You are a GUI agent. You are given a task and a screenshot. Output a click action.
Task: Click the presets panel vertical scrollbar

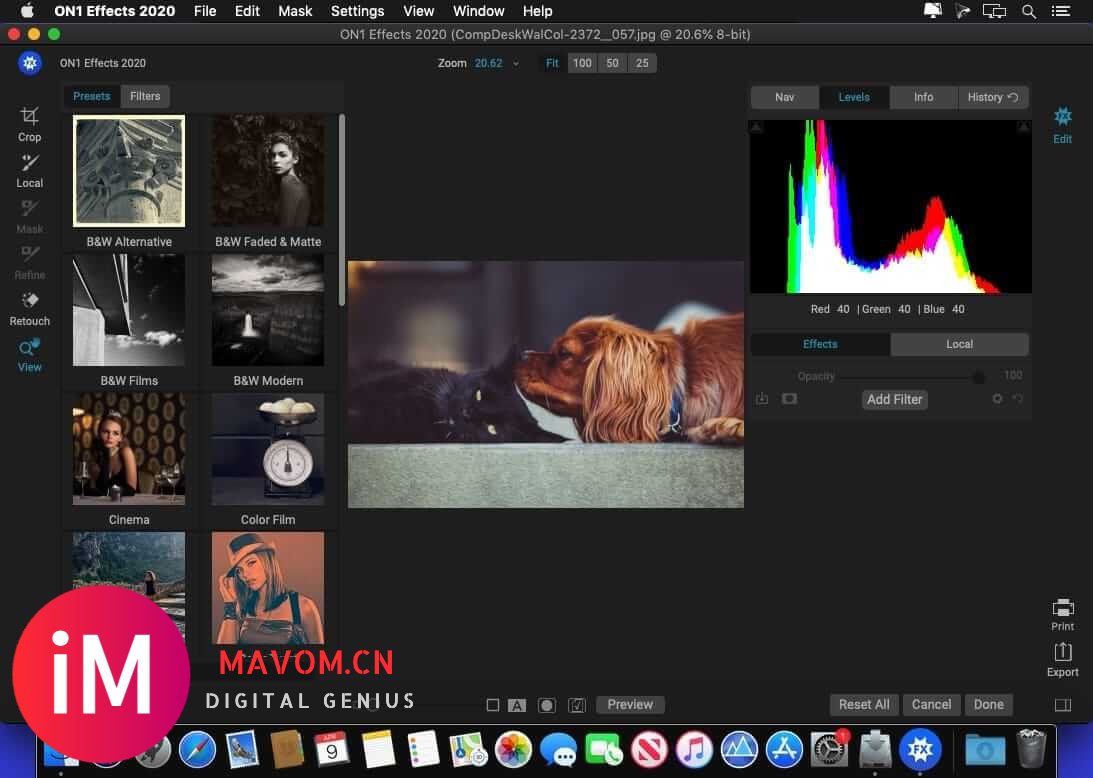[342, 209]
